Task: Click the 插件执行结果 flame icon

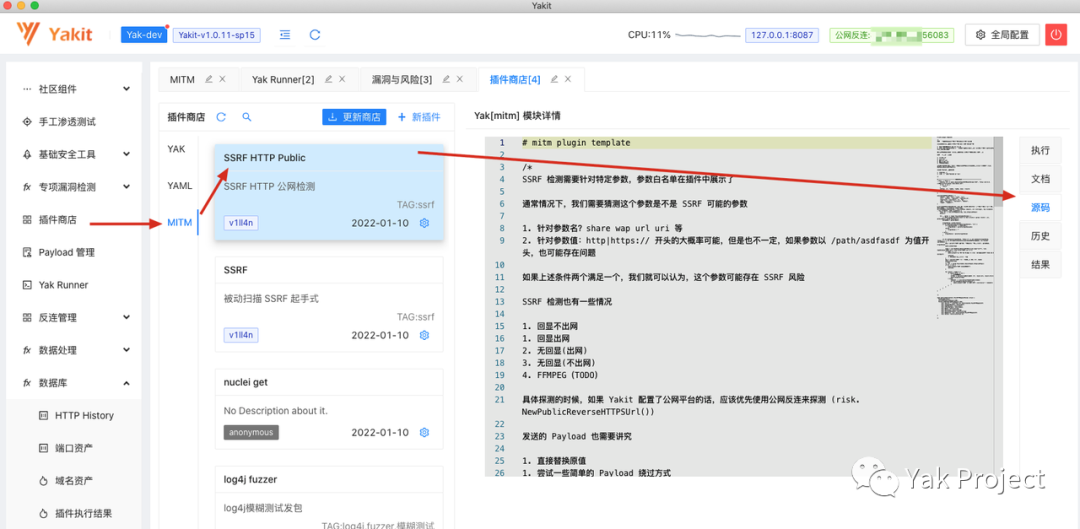Action: (43, 513)
